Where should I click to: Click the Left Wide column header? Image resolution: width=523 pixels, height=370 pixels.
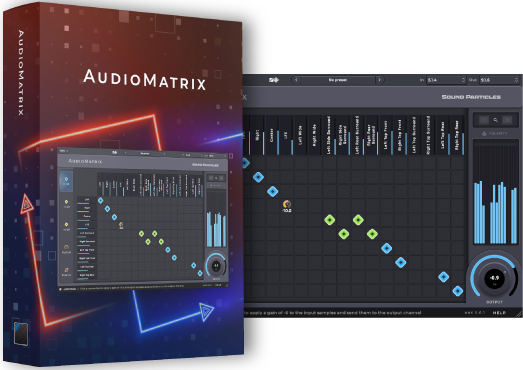301,135
